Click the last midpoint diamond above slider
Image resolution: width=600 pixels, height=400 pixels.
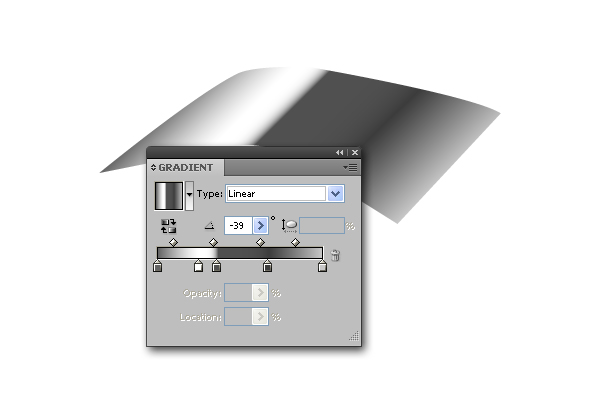click(x=295, y=242)
